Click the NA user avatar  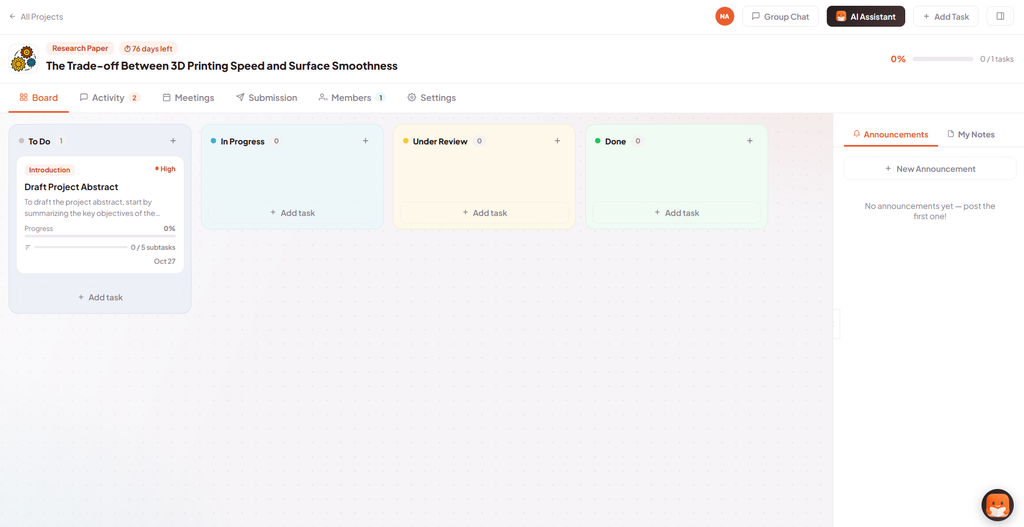tap(724, 16)
